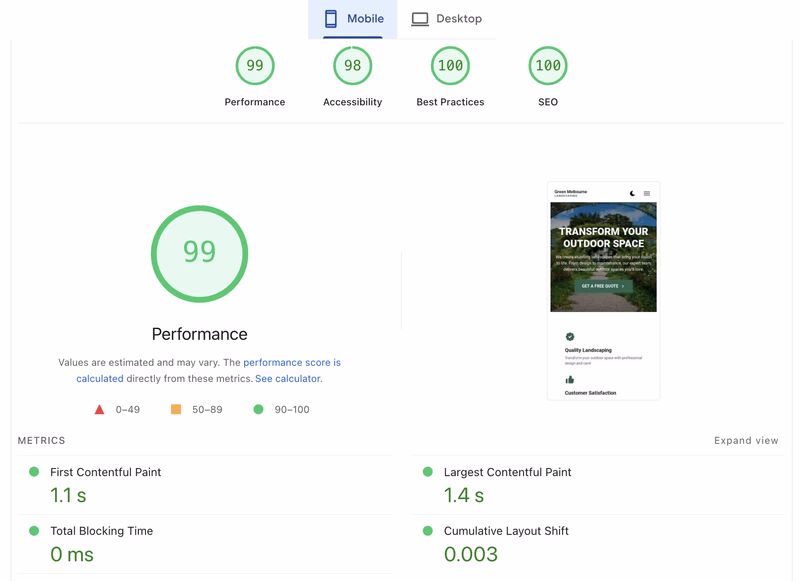Click the mobile website preview thumbnail

[603, 290]
